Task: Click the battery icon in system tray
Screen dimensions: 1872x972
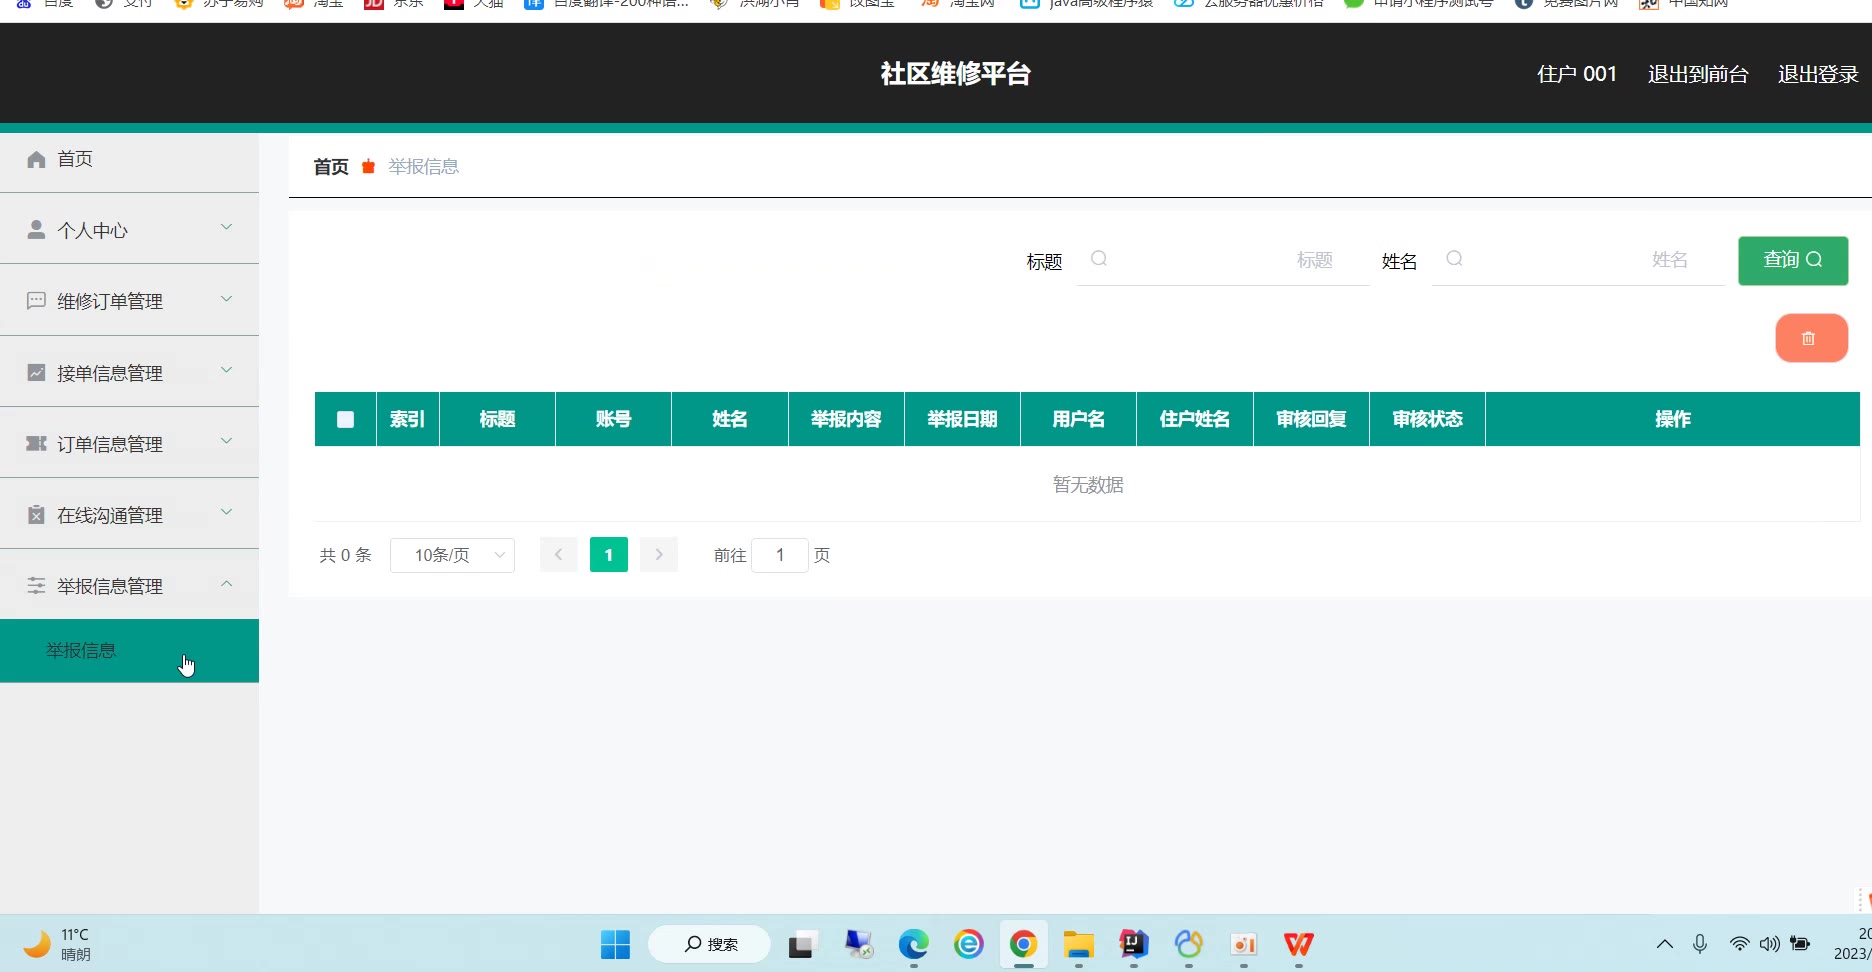Action: (x=1800, y=944)
